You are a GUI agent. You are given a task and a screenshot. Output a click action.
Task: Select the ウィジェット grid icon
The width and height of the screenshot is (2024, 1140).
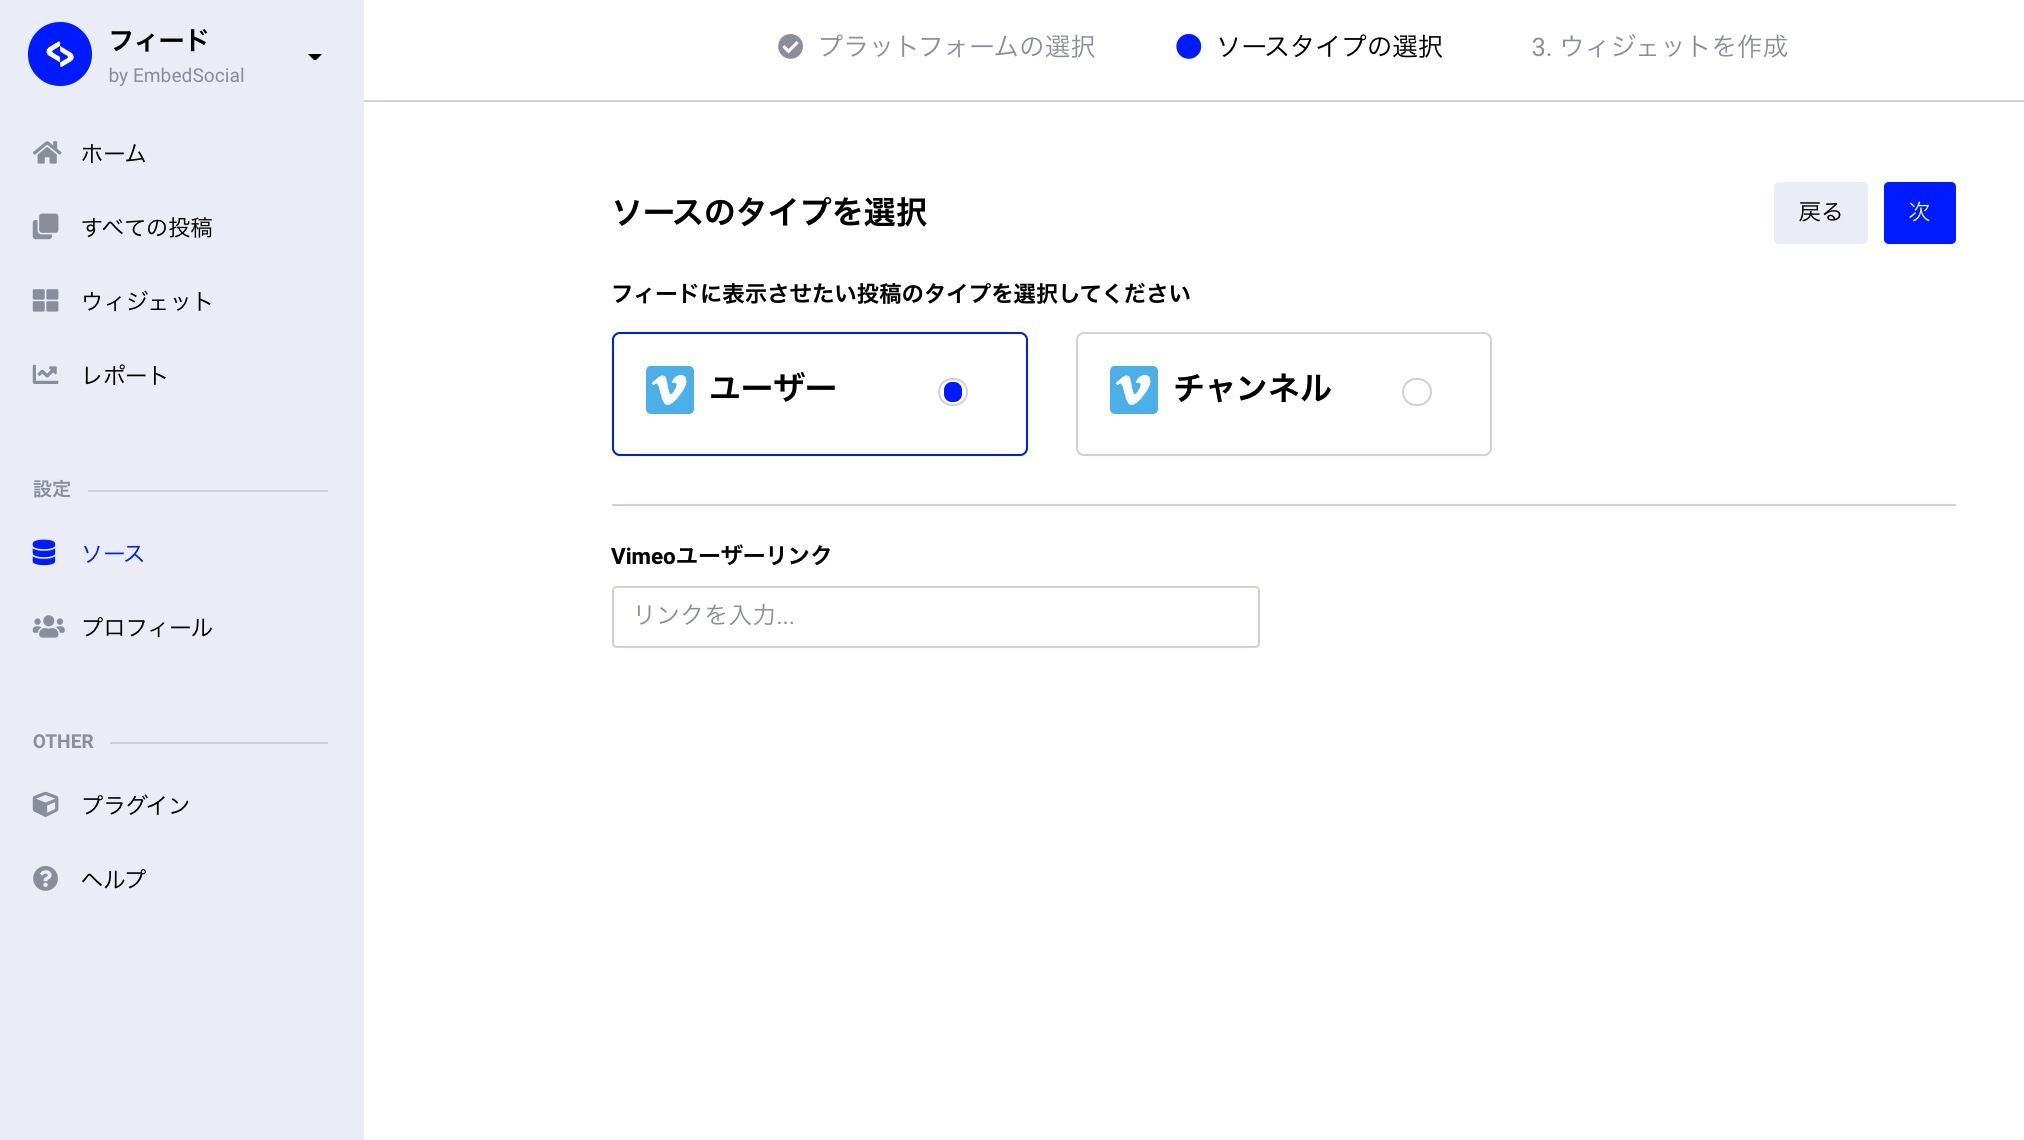tap(46, 301)
